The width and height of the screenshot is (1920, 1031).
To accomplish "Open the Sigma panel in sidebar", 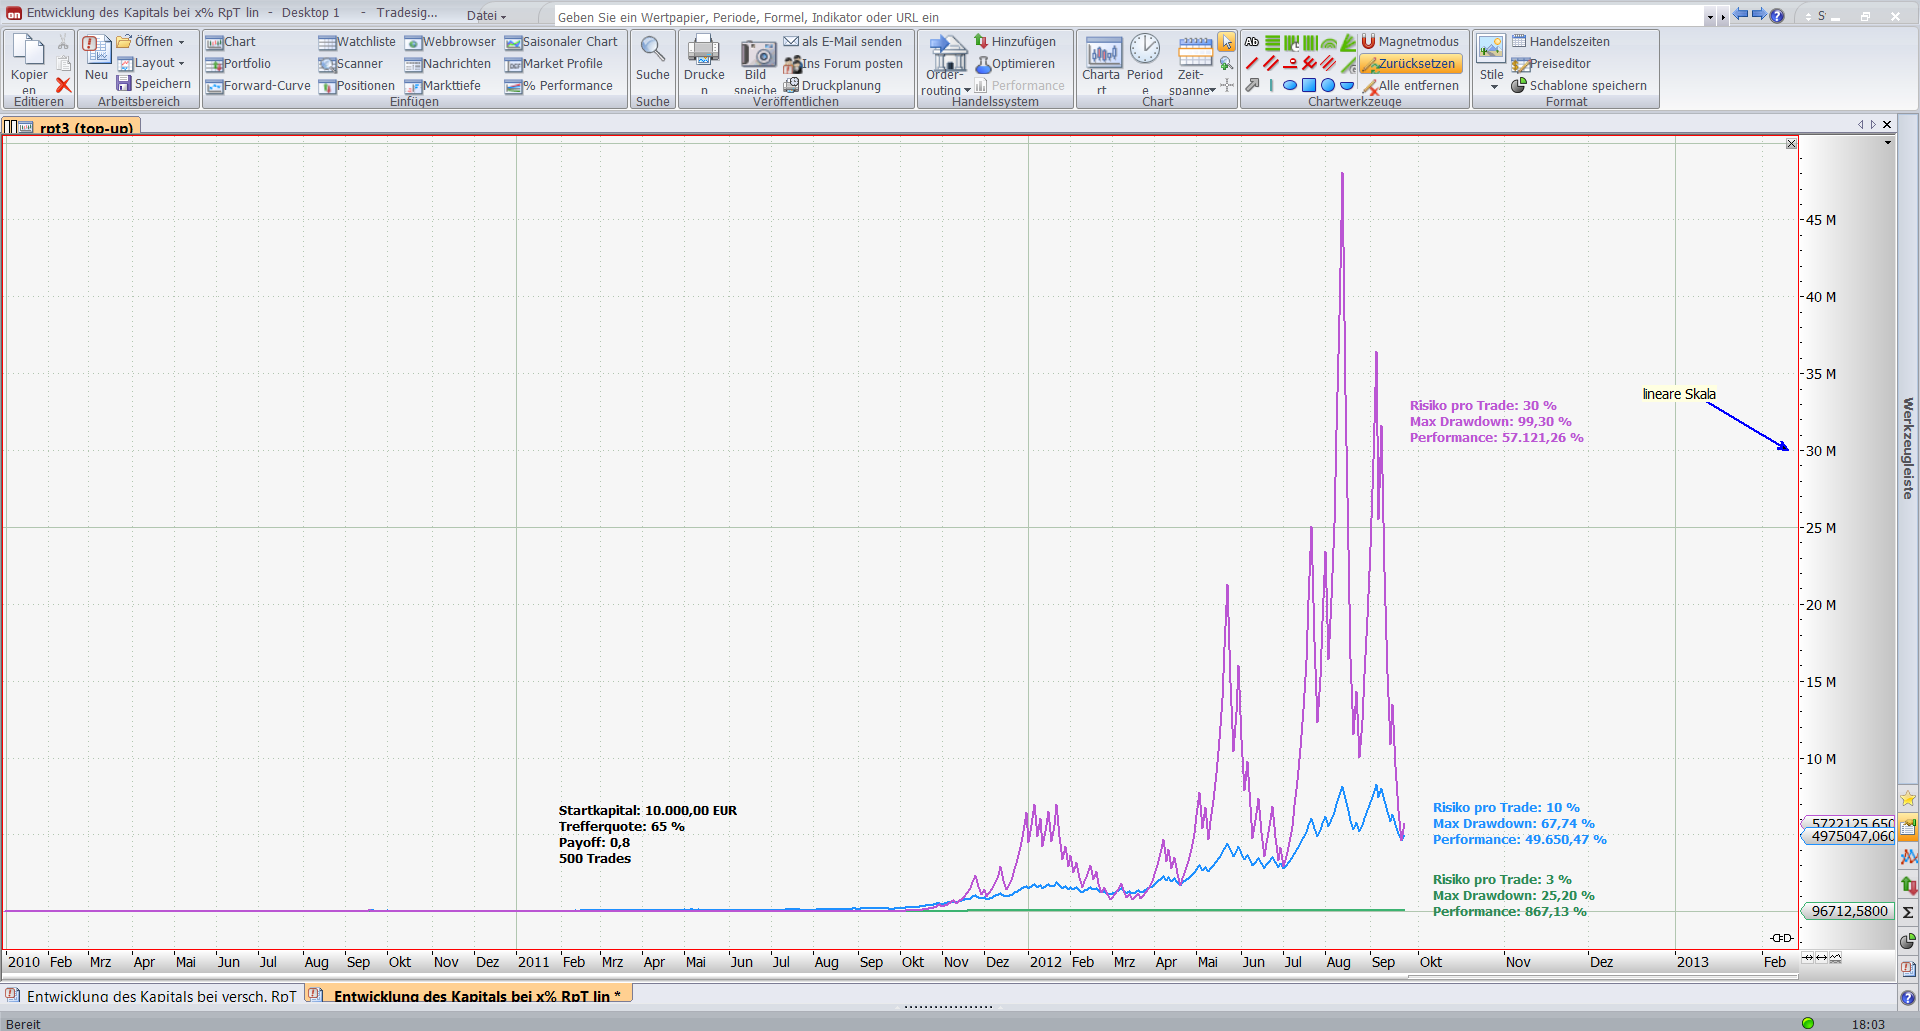I will (1908, 912).
